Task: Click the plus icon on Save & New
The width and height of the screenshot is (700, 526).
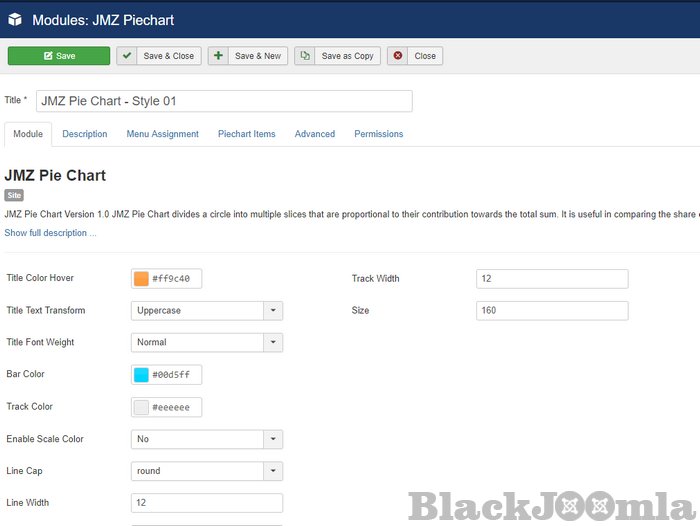Action: coord(219,56)
